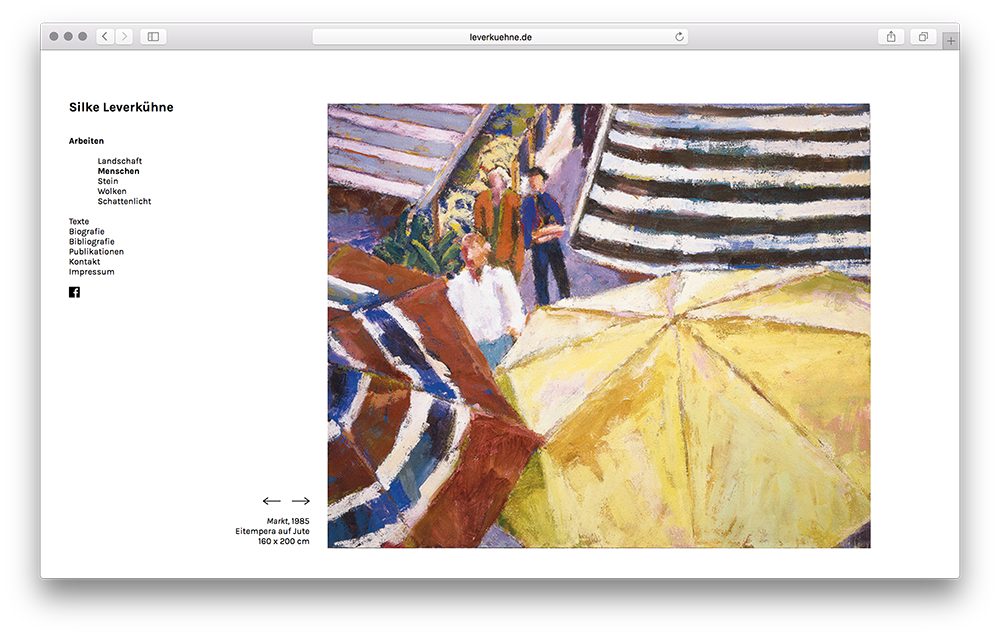The height and width of the screenshot is (636, 1000).
Task: Click the text 'Eitempera auf Jute'
Action: [272, 531]
